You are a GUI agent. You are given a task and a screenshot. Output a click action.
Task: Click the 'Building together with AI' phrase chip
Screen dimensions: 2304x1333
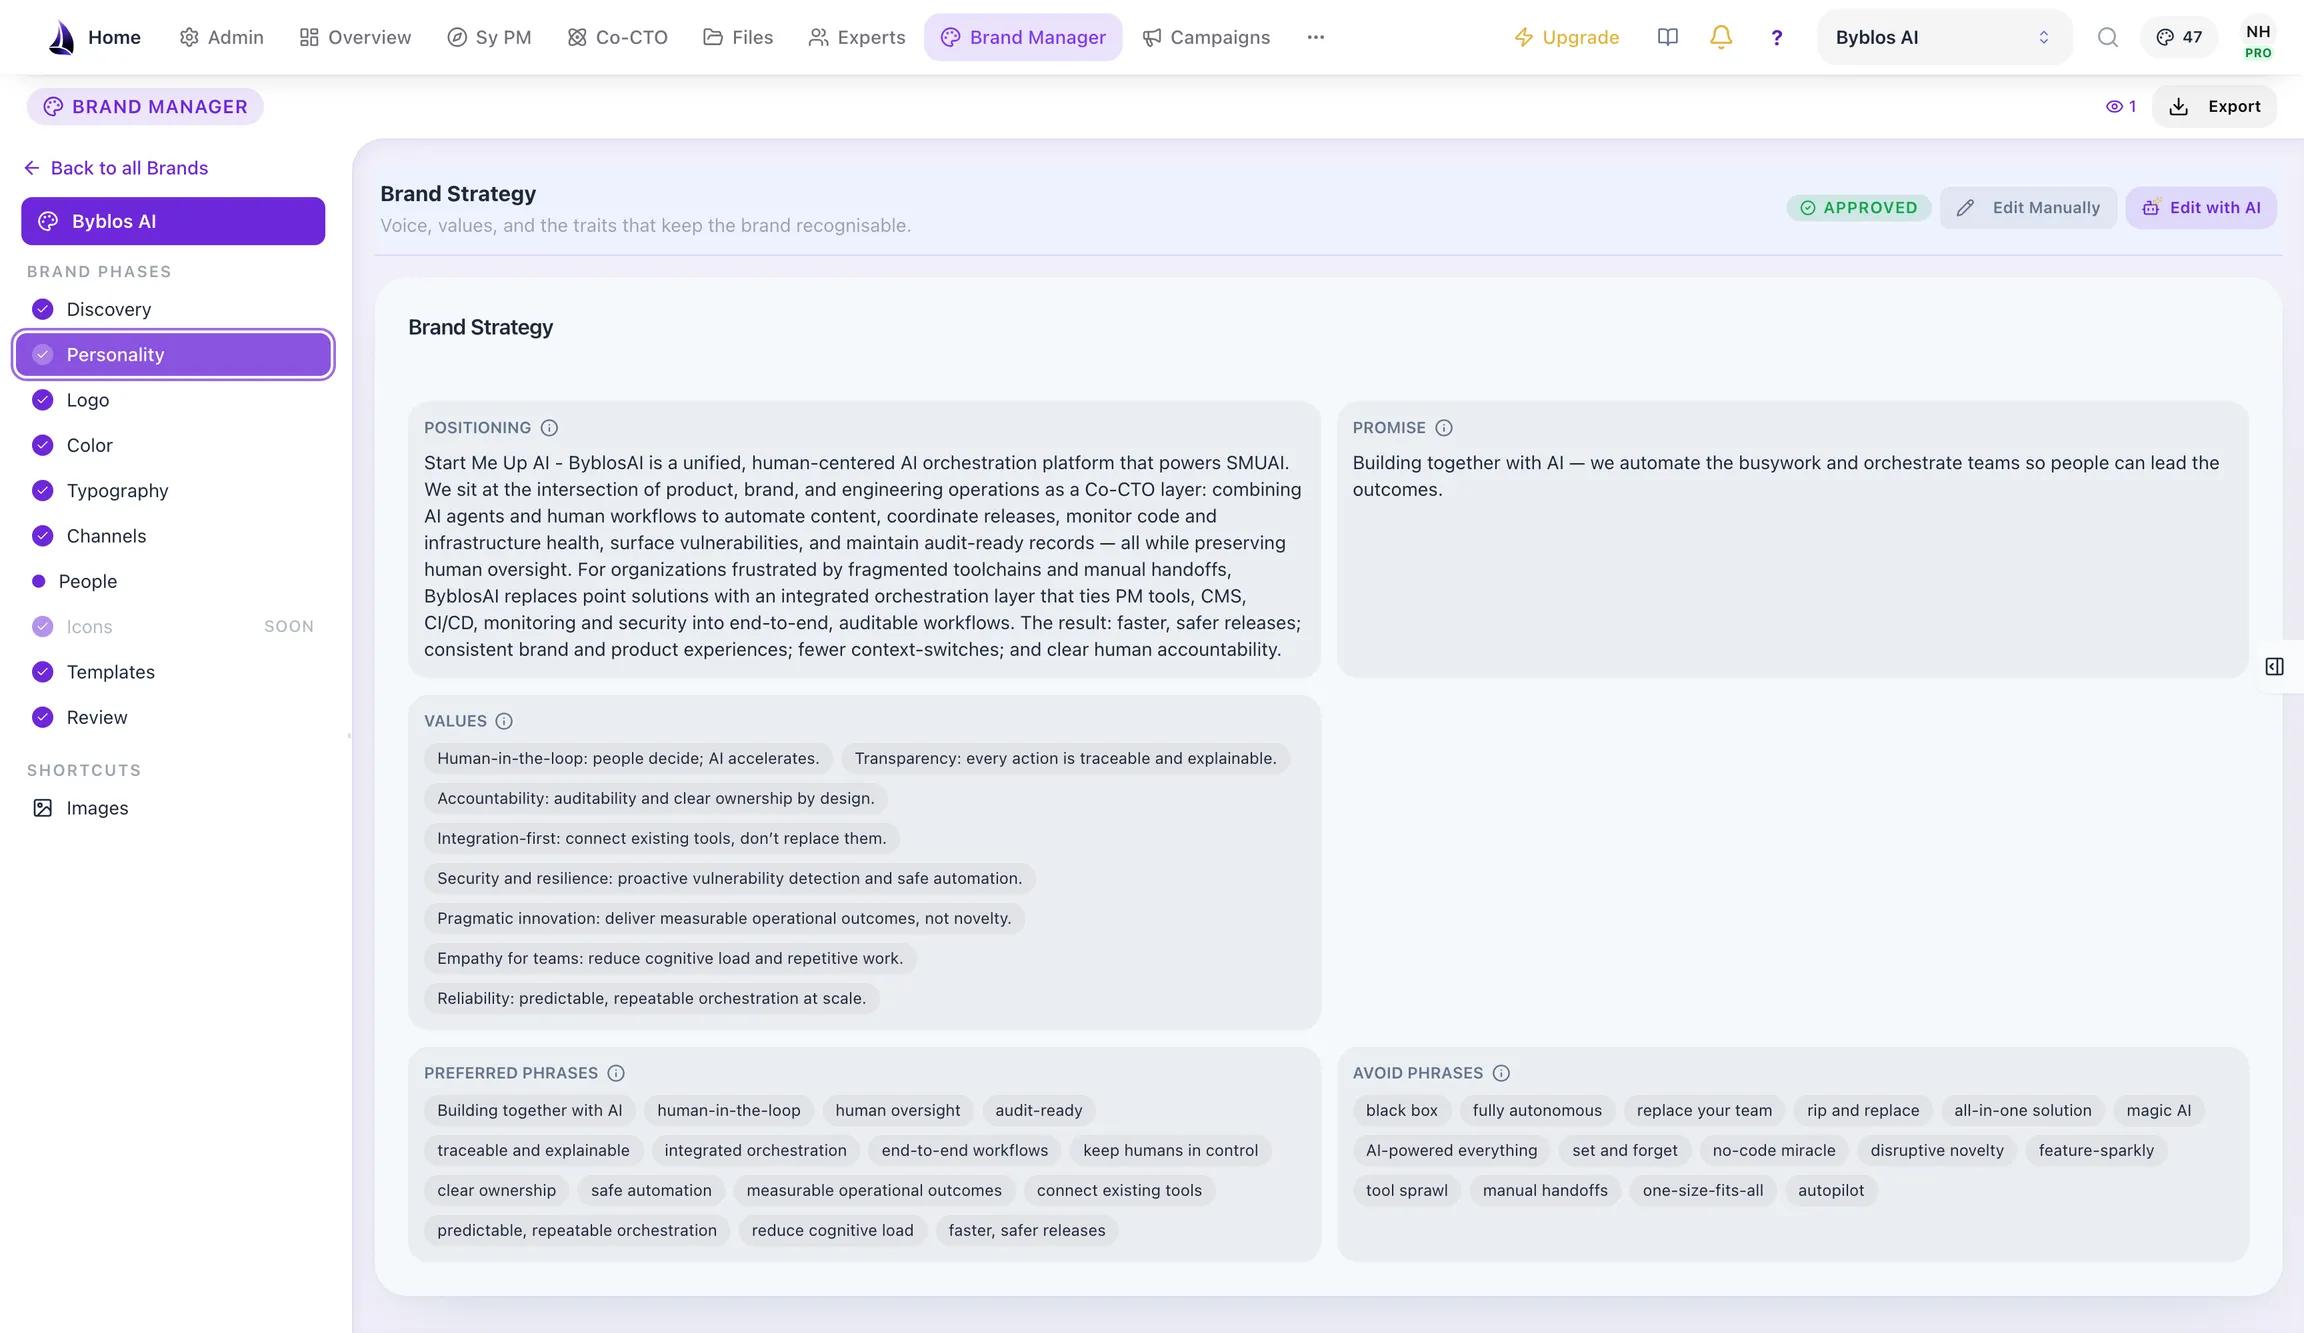point(529,1110)
